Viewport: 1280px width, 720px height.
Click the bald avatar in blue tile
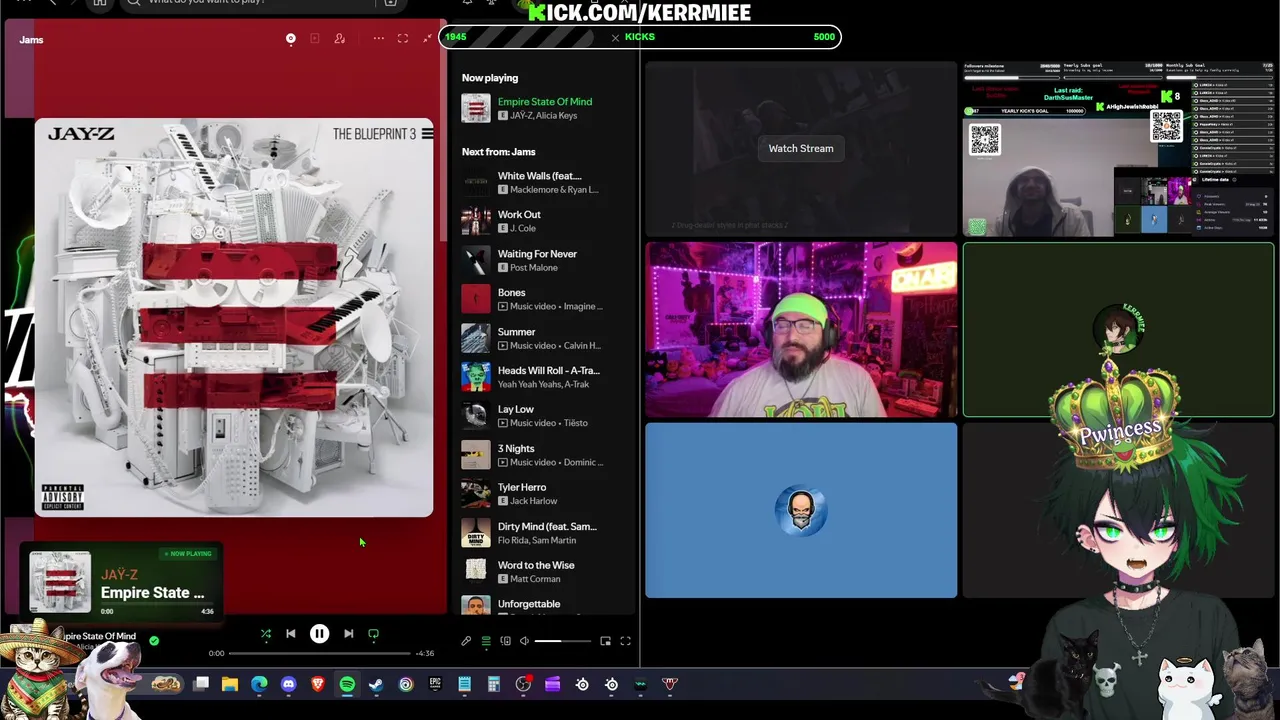coord(801,511)
